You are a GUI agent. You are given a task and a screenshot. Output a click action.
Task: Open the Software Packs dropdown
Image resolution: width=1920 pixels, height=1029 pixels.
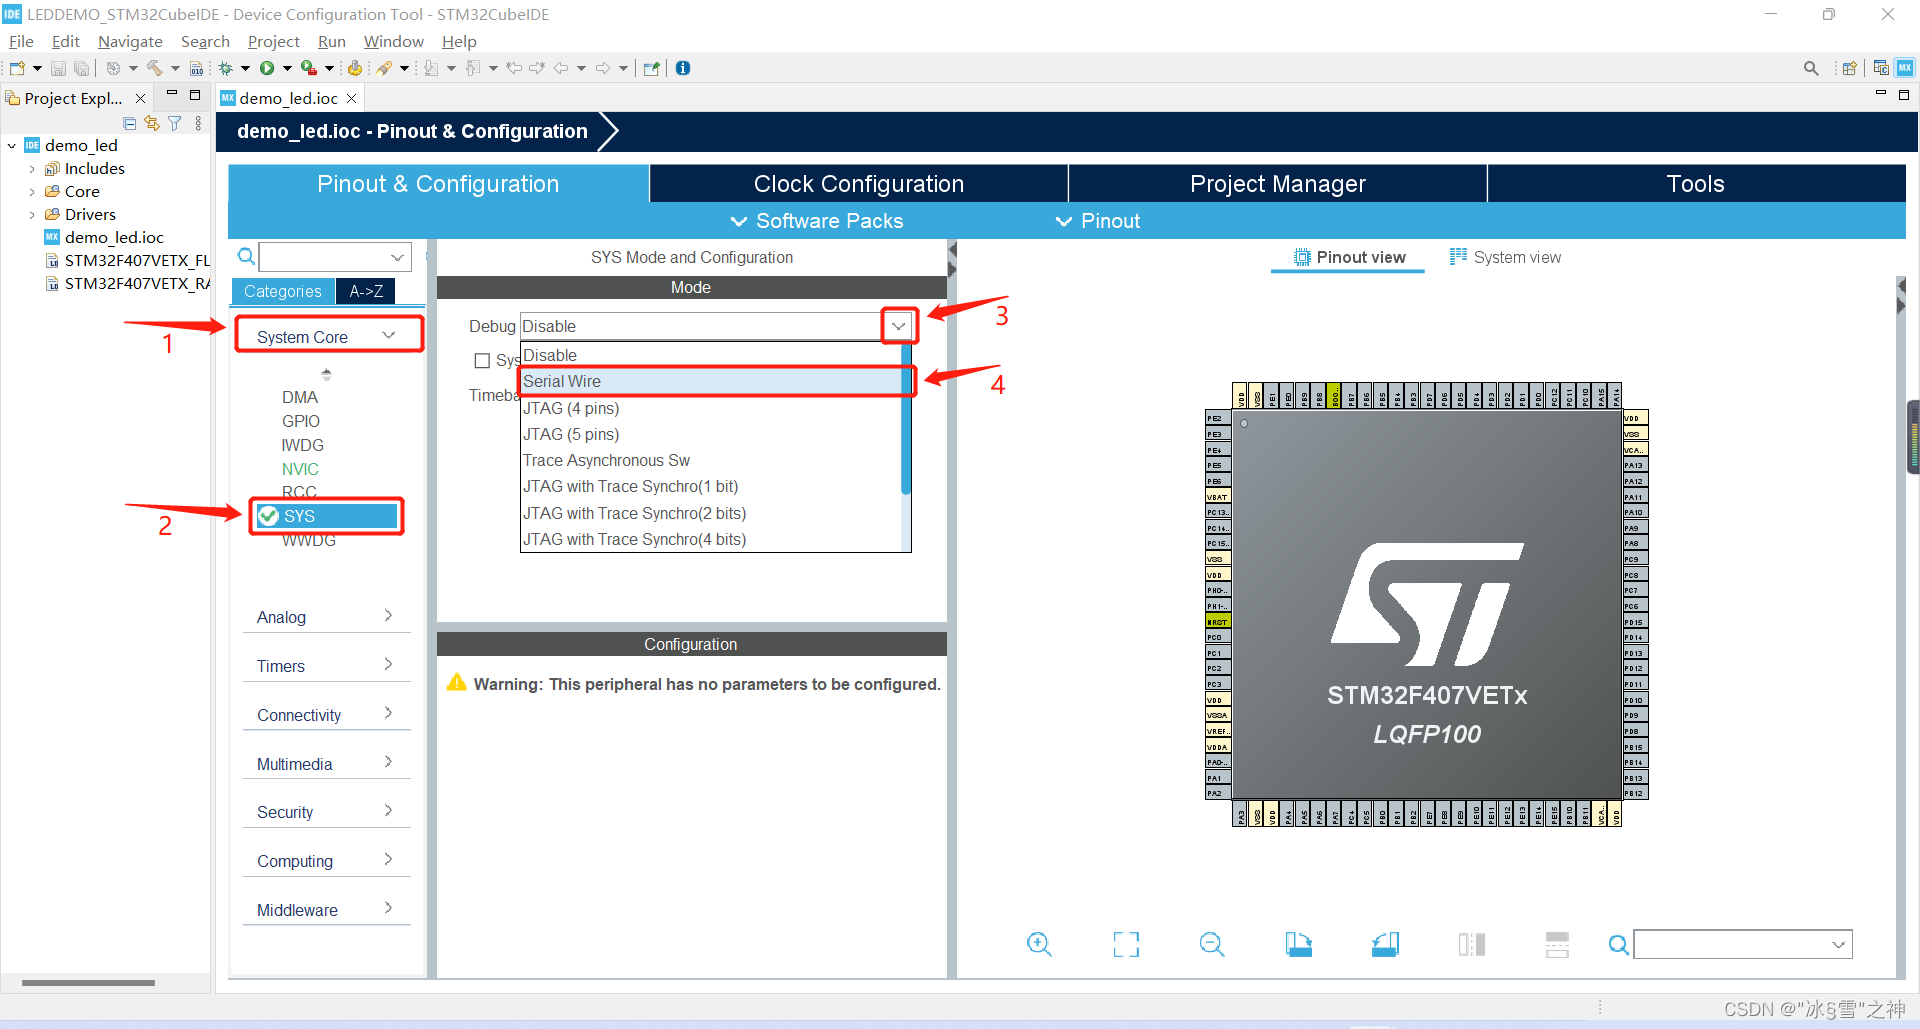817,221
